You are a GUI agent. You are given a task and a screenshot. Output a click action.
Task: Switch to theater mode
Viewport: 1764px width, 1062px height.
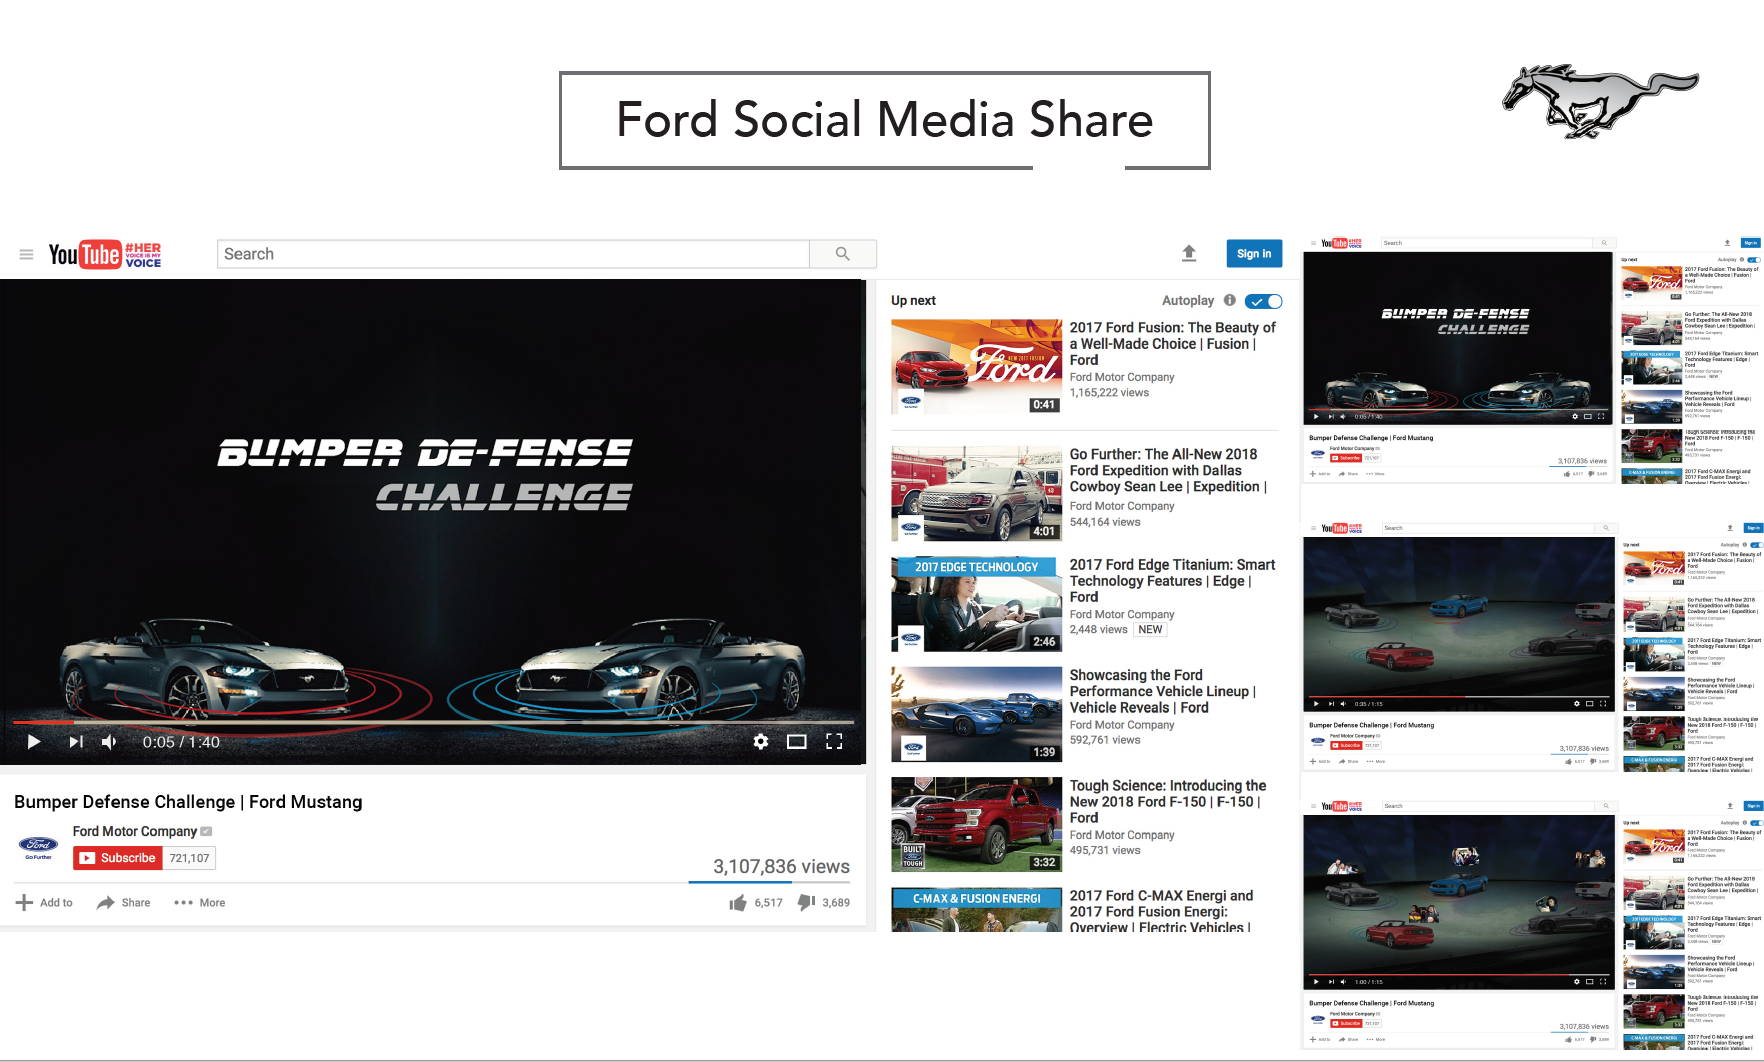click(797, 742)
